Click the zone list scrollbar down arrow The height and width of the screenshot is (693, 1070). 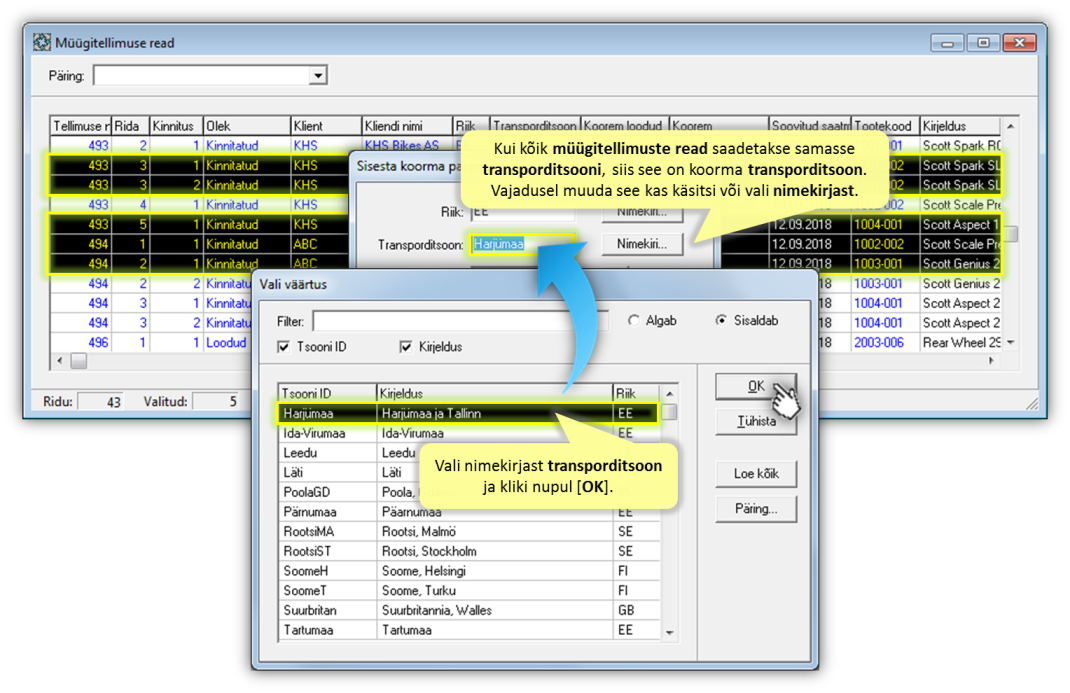click(669, 633)
